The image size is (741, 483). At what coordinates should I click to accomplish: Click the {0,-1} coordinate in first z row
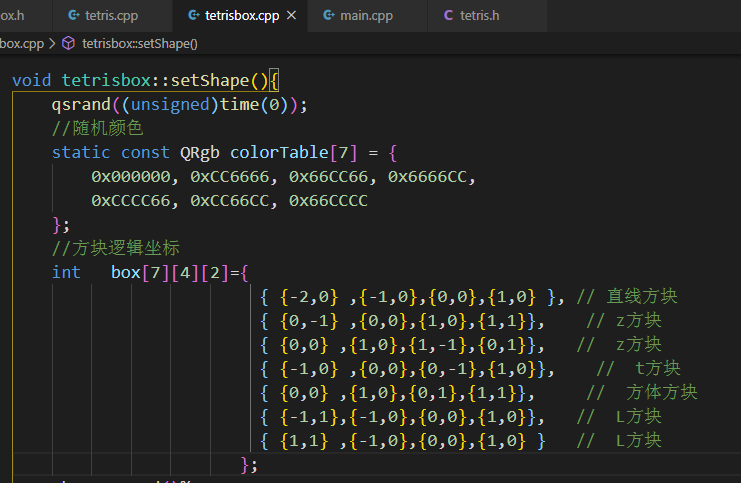pyautogui.click(x=309, y=321)
